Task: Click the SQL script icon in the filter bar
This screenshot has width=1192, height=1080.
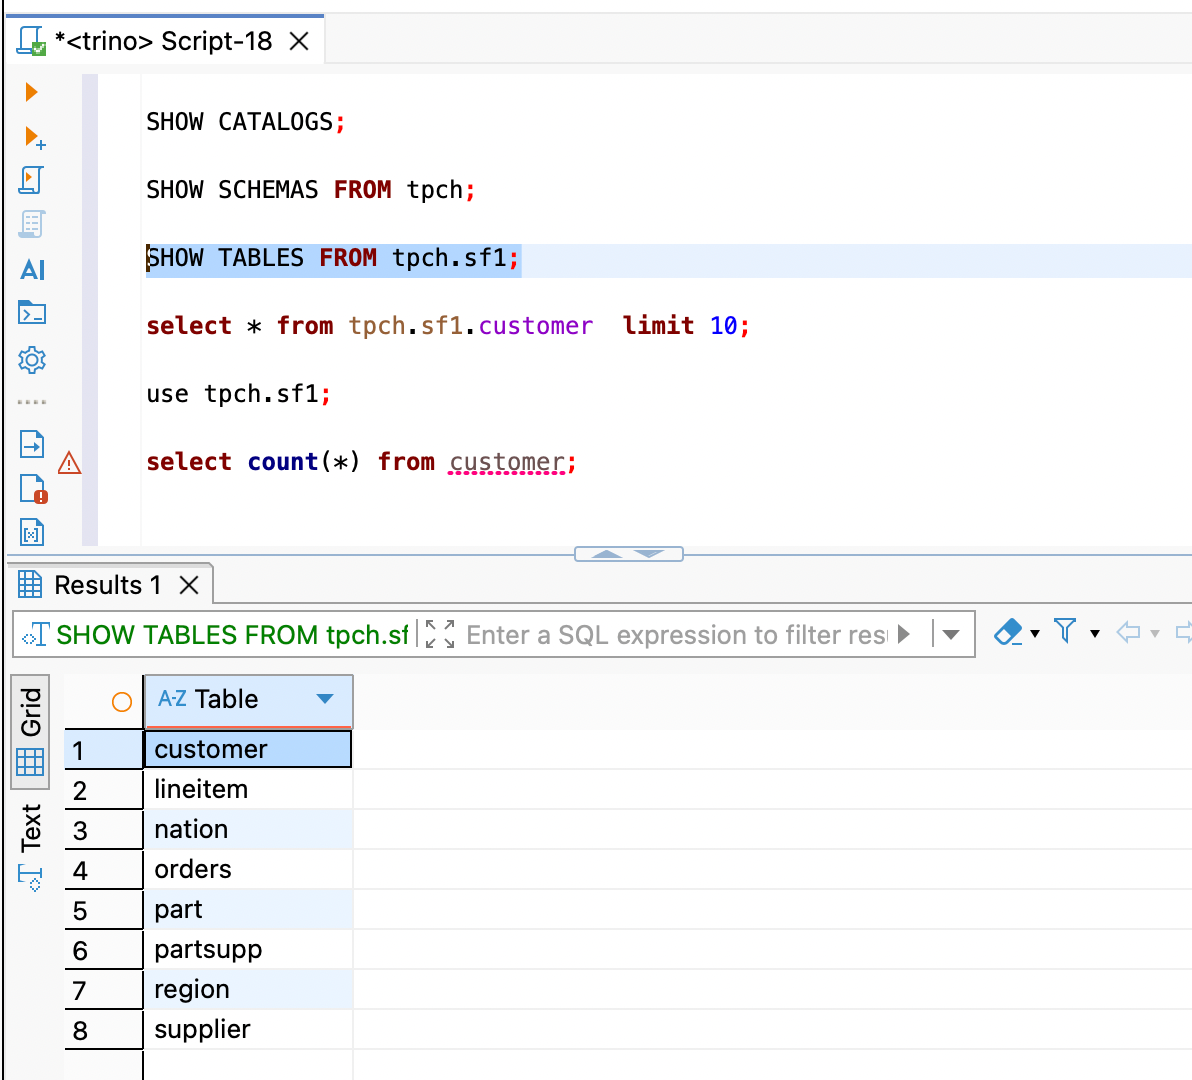Action: coord(36,635)
